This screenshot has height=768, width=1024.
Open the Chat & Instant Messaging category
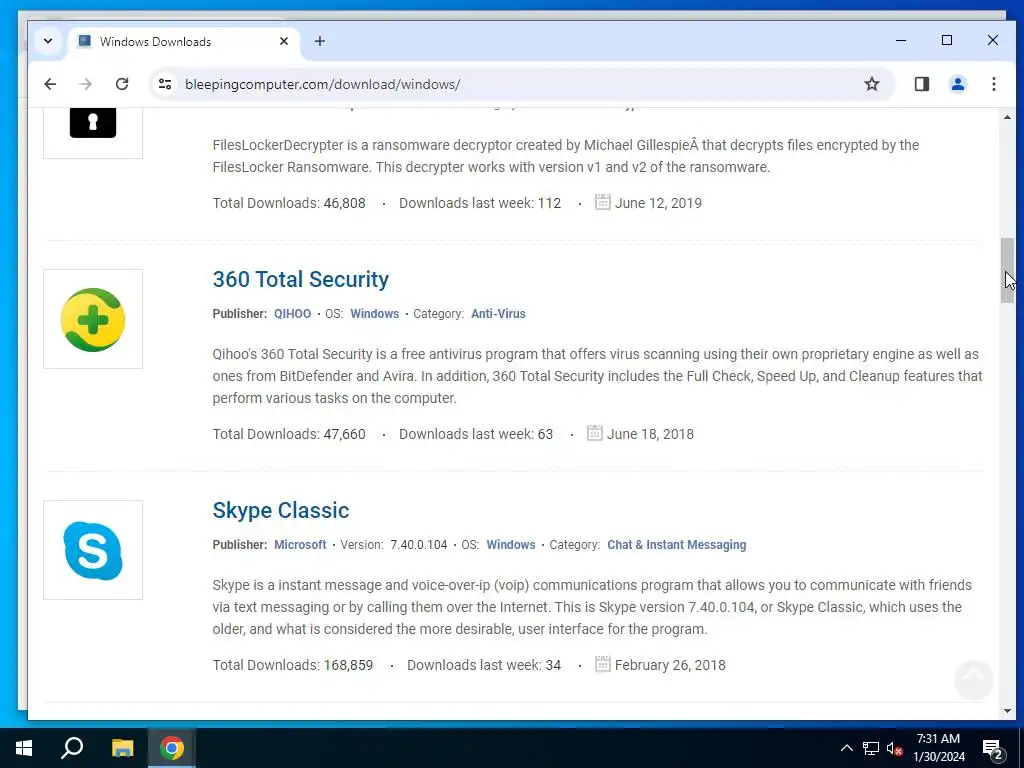coord(677,545)
